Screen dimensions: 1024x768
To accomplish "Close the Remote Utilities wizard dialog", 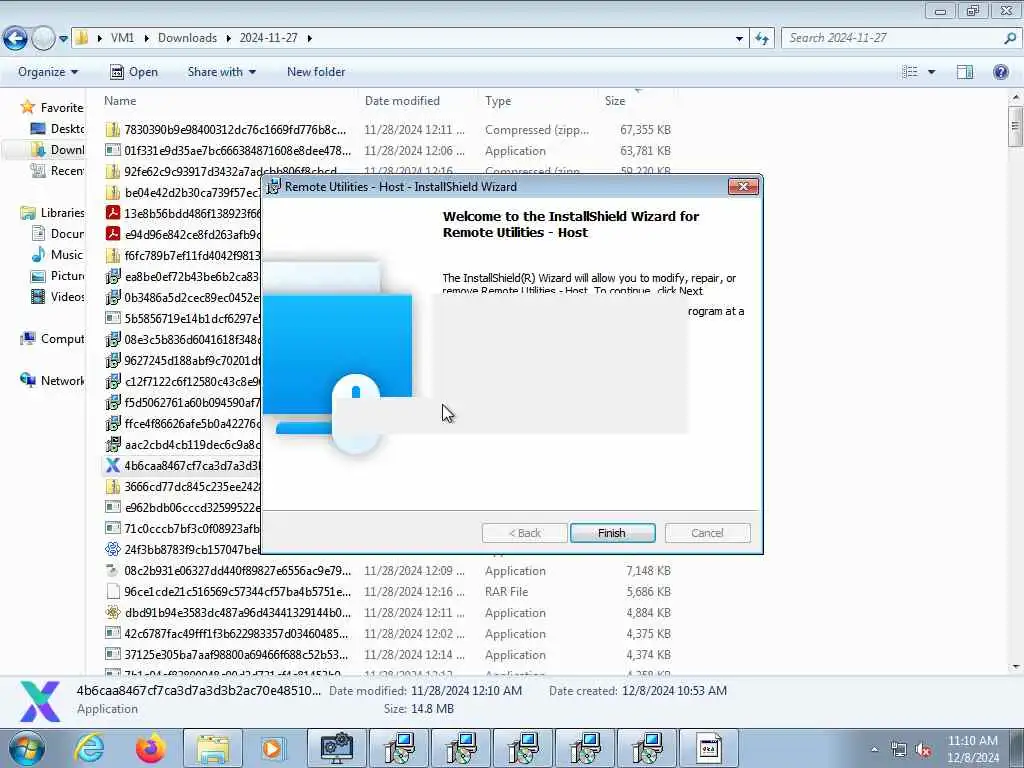I will point(743,187).
